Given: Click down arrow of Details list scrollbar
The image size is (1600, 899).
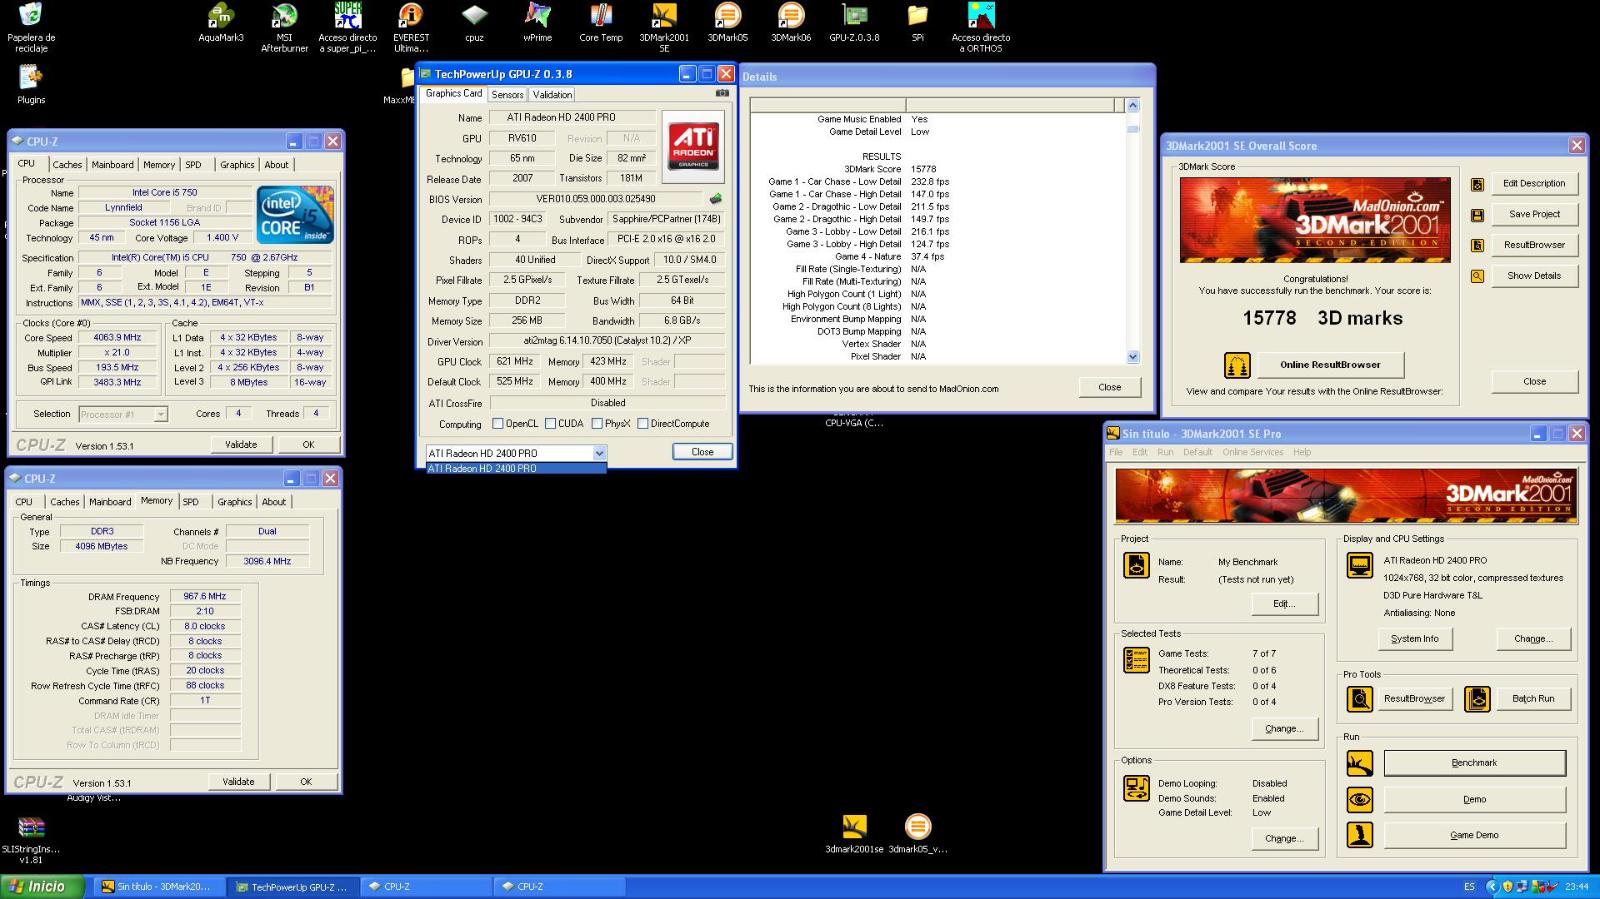Looking at the screenshot, I should pos(1133,357).
